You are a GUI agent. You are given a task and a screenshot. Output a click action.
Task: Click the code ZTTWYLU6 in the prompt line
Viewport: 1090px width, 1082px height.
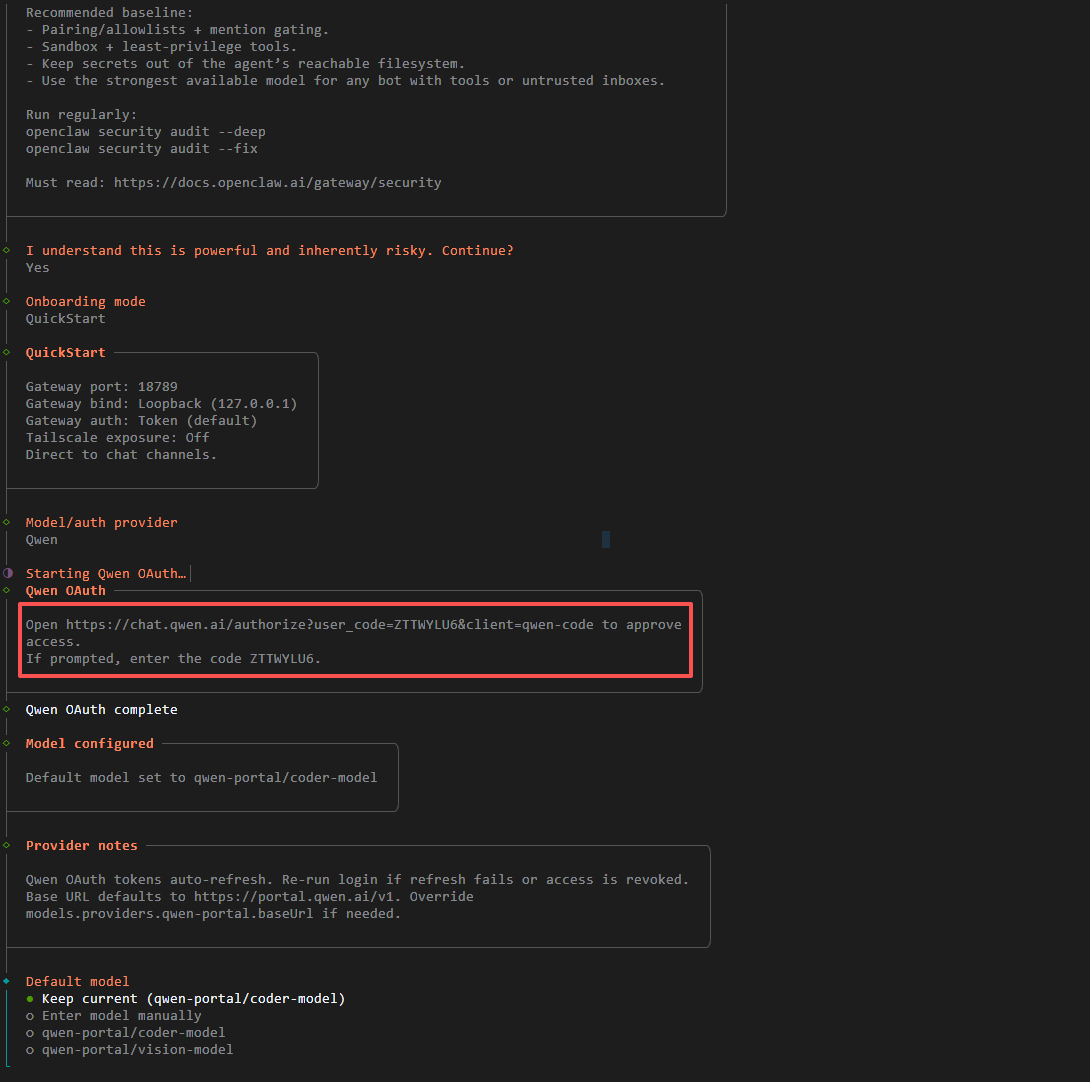(x=282, y=659)
